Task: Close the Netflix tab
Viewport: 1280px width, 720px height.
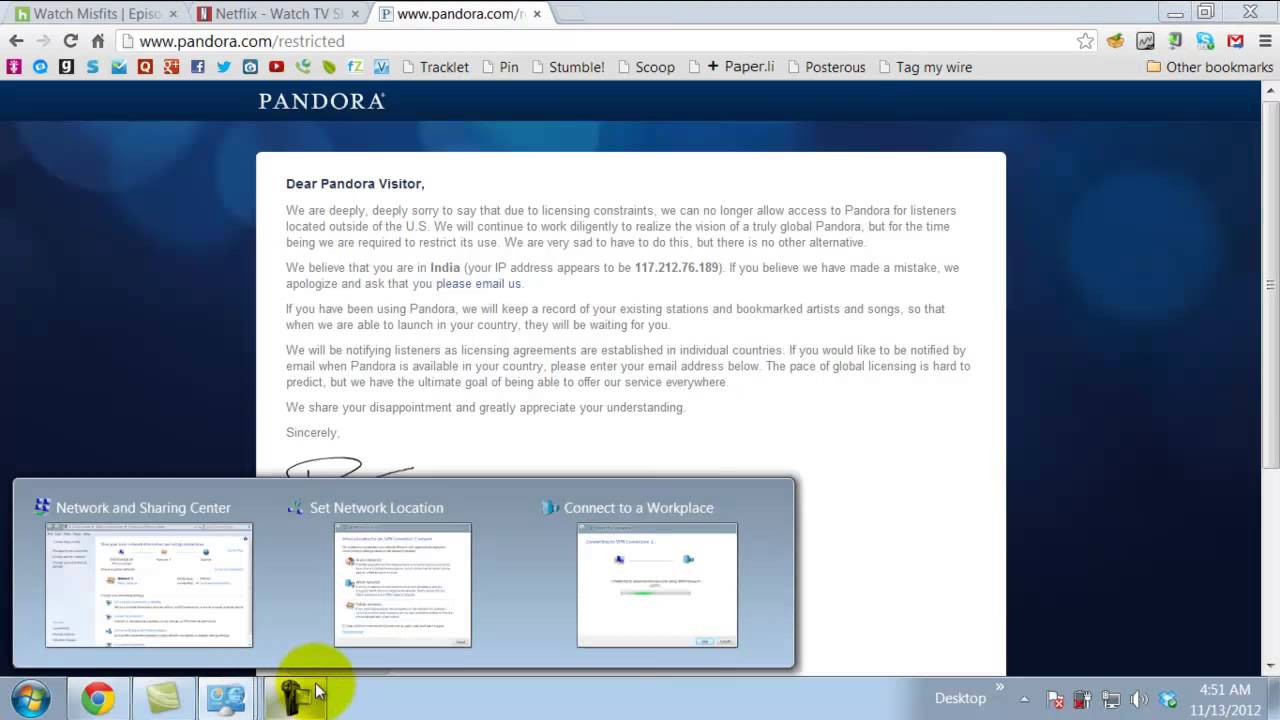Action: [x=355, y=14]
